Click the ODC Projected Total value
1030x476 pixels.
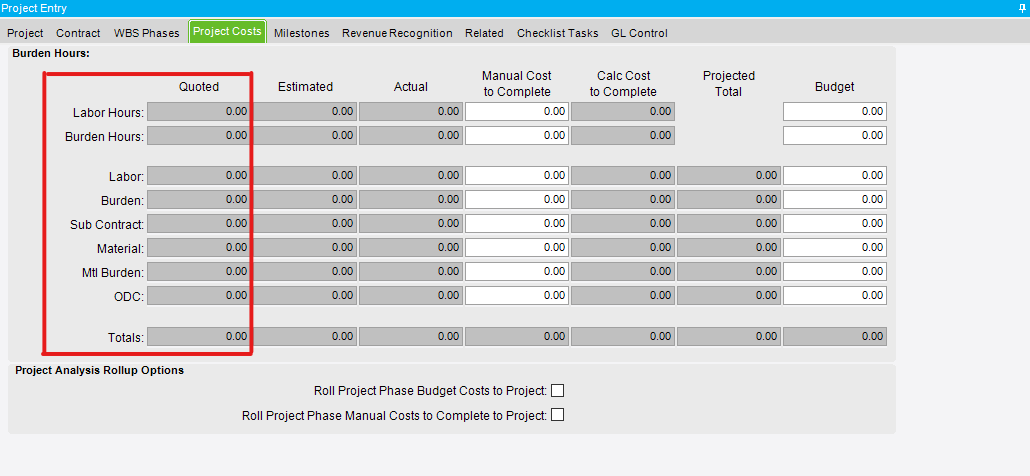tap(729, 295)
